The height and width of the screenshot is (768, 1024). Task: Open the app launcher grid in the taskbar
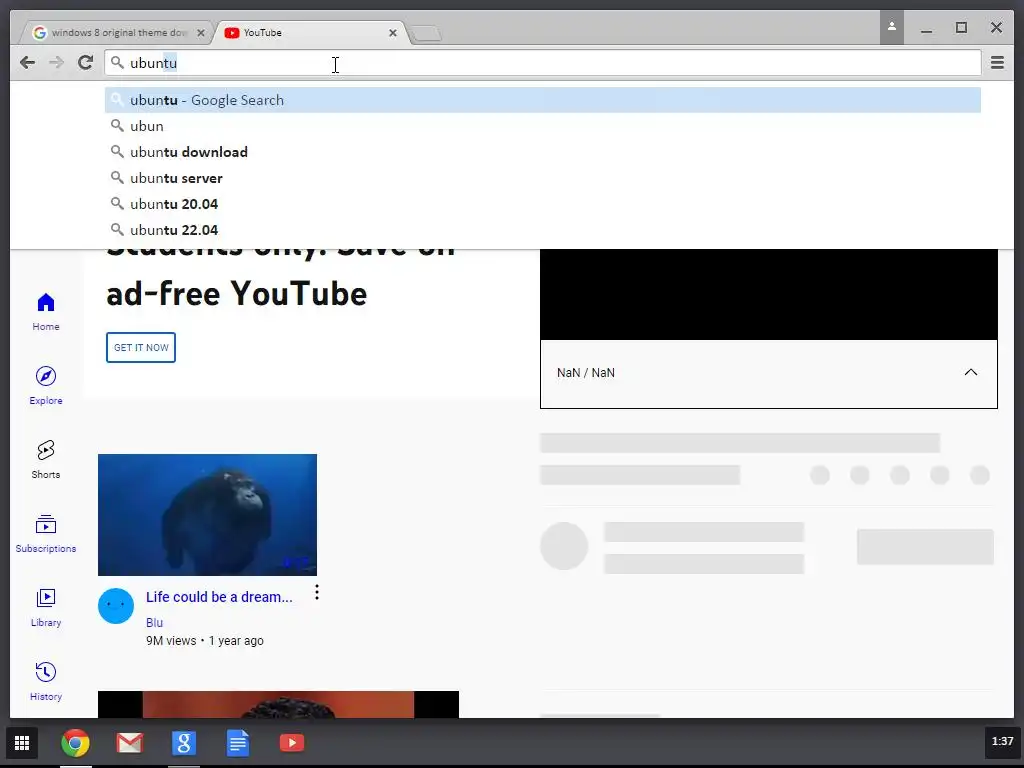22,743
